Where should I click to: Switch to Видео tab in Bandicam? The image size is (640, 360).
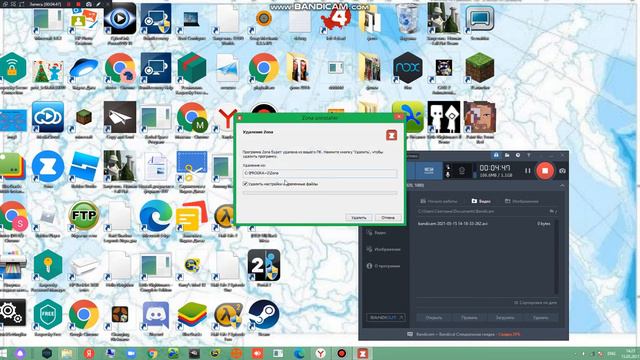click(481, 201)
